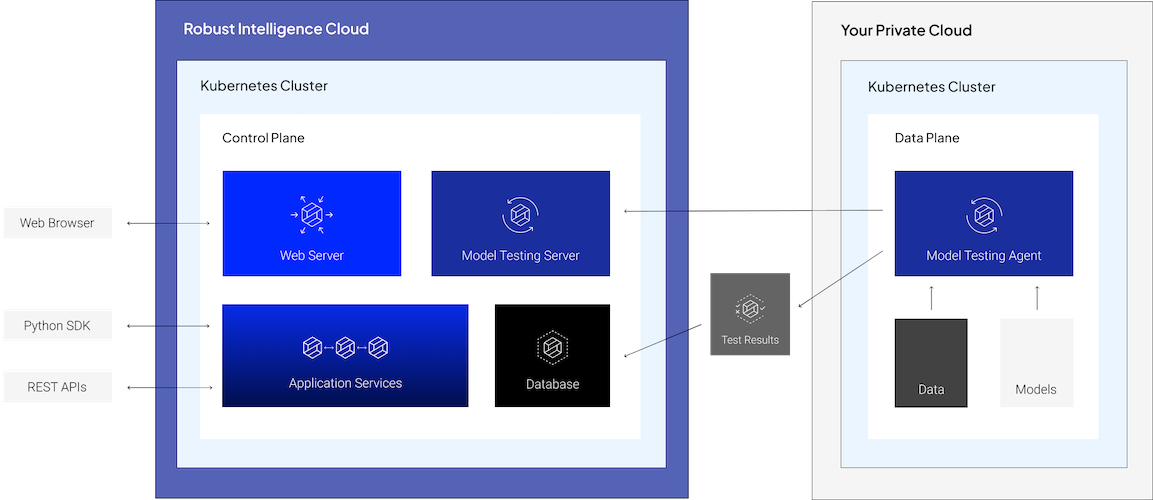Image resolution: width=1153 pixels, height=500 pixels.
Task: Click the Model Testing Agent text label
Action: tap(983, 256)
